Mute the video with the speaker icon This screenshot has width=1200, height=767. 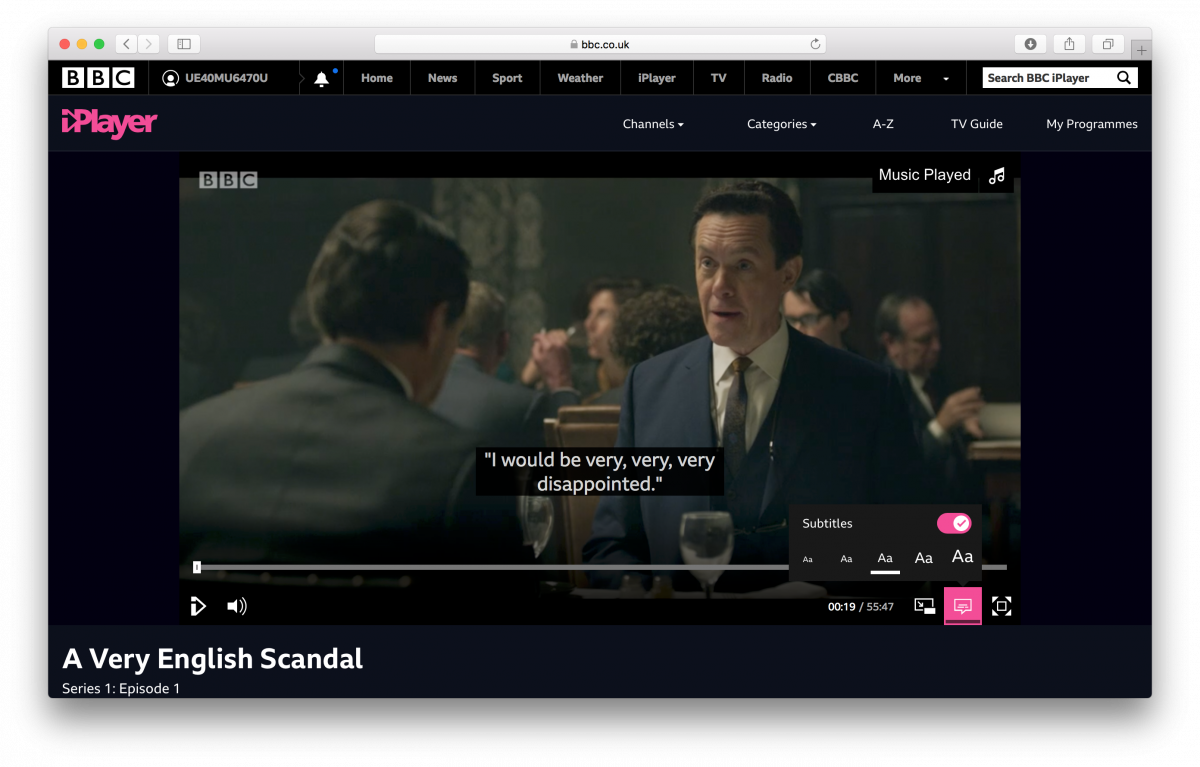pos(237,606)
